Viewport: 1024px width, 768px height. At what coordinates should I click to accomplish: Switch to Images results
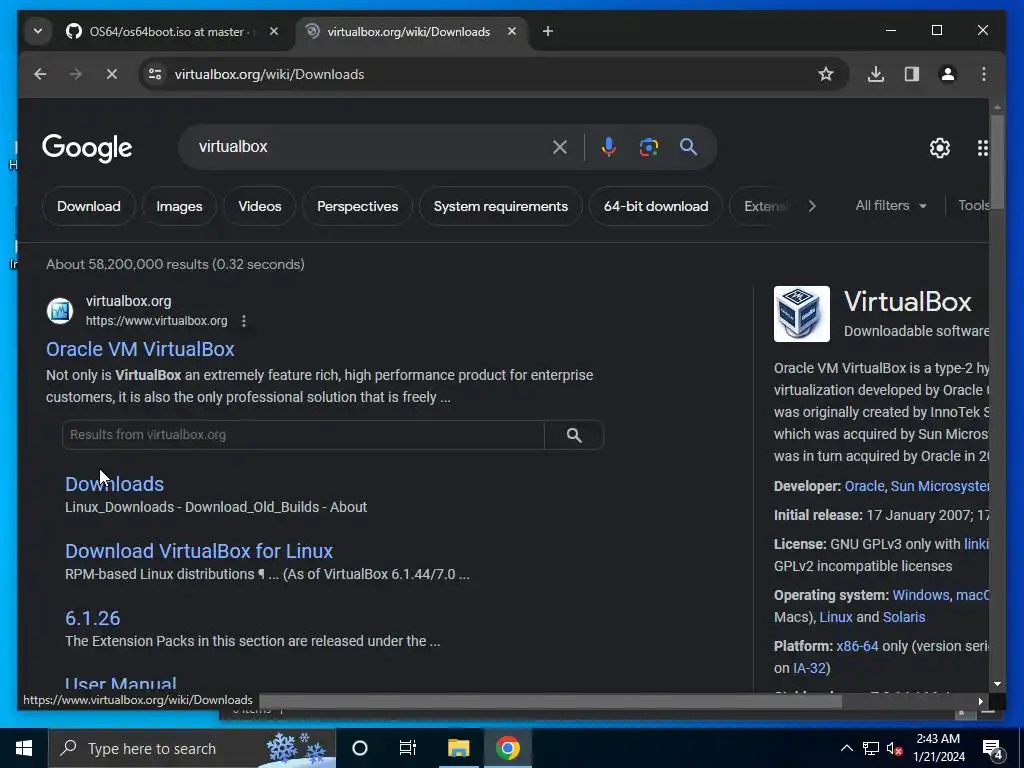pyautogui.click(x=179, y=206)
